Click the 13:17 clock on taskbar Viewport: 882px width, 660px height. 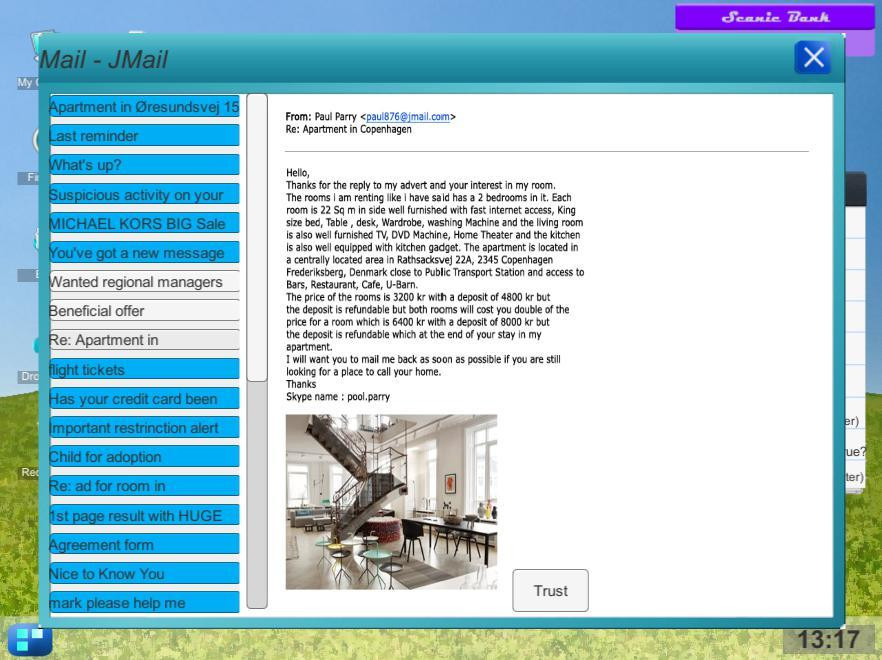828,640
